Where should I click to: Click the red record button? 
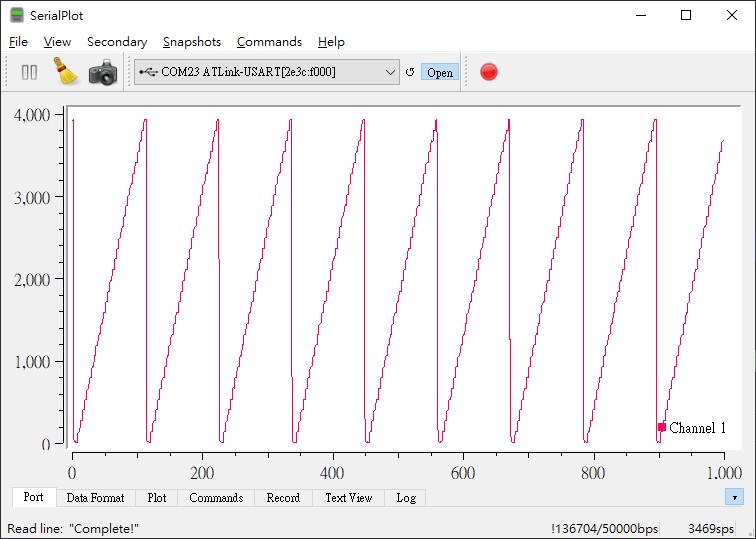pyautogui.click(x=488, y=72)
